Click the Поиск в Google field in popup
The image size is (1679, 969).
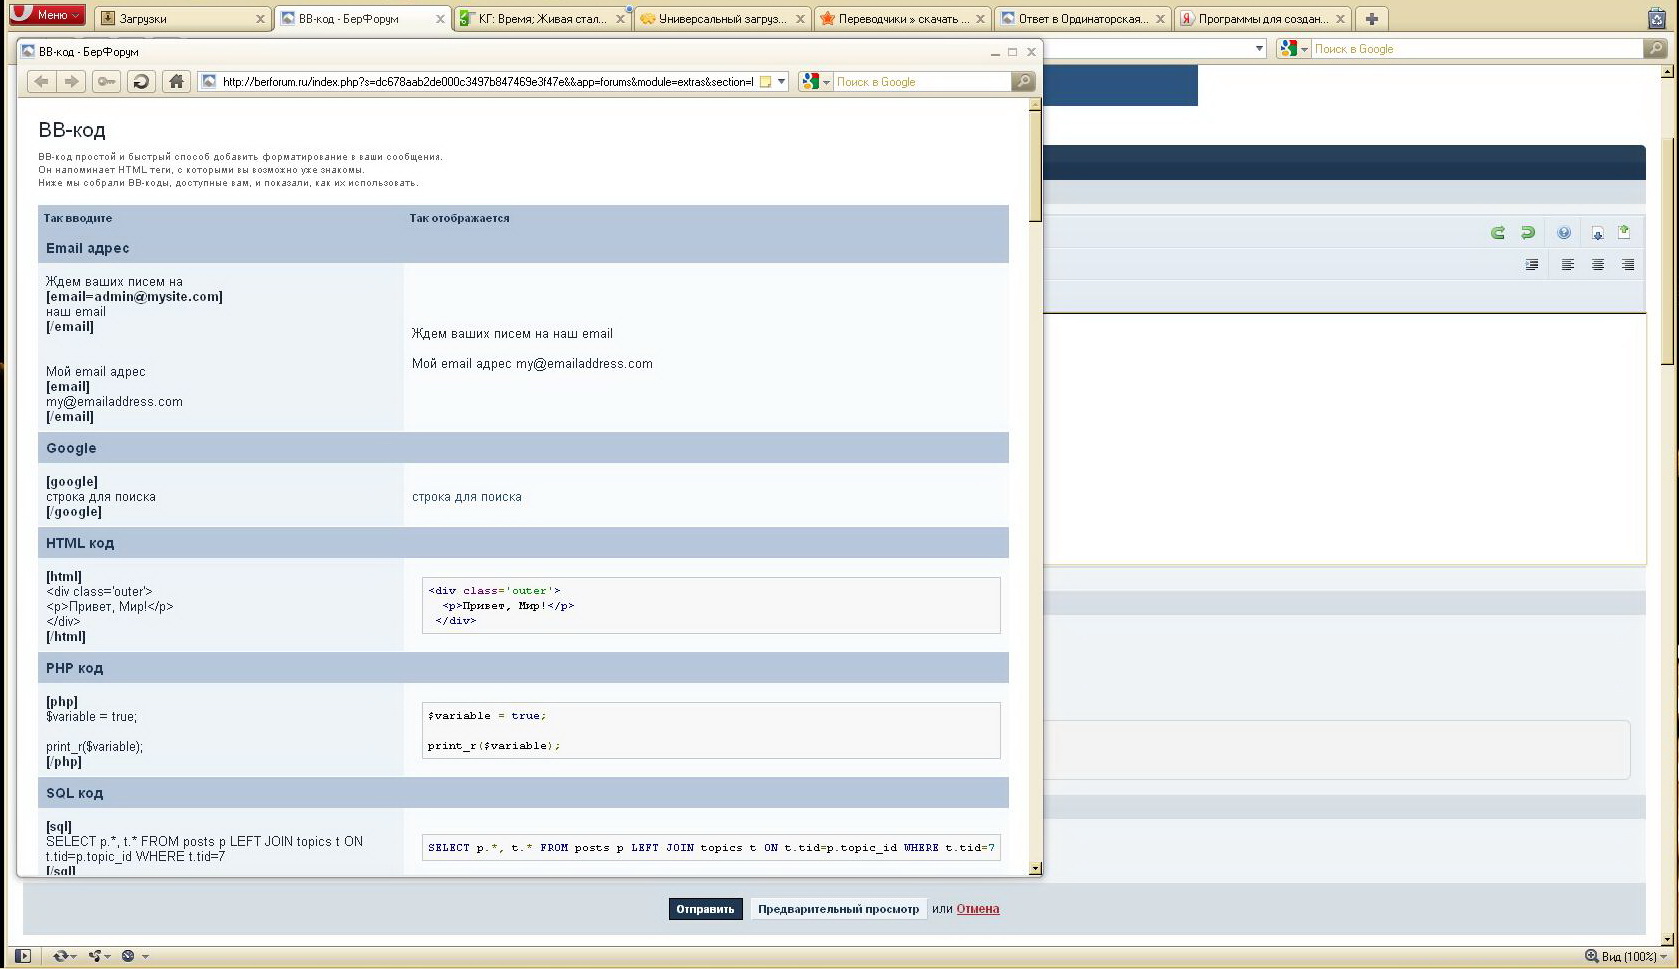(x=920, y=82)
